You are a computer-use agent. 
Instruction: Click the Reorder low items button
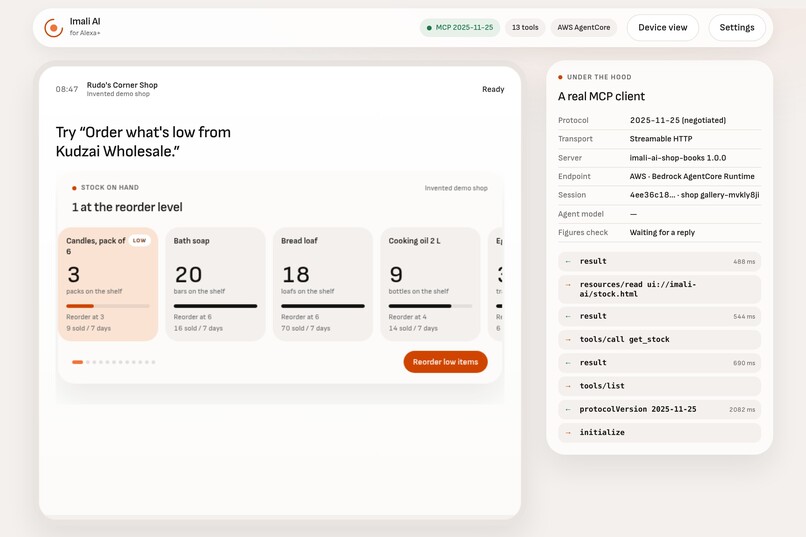pos(445,362)
